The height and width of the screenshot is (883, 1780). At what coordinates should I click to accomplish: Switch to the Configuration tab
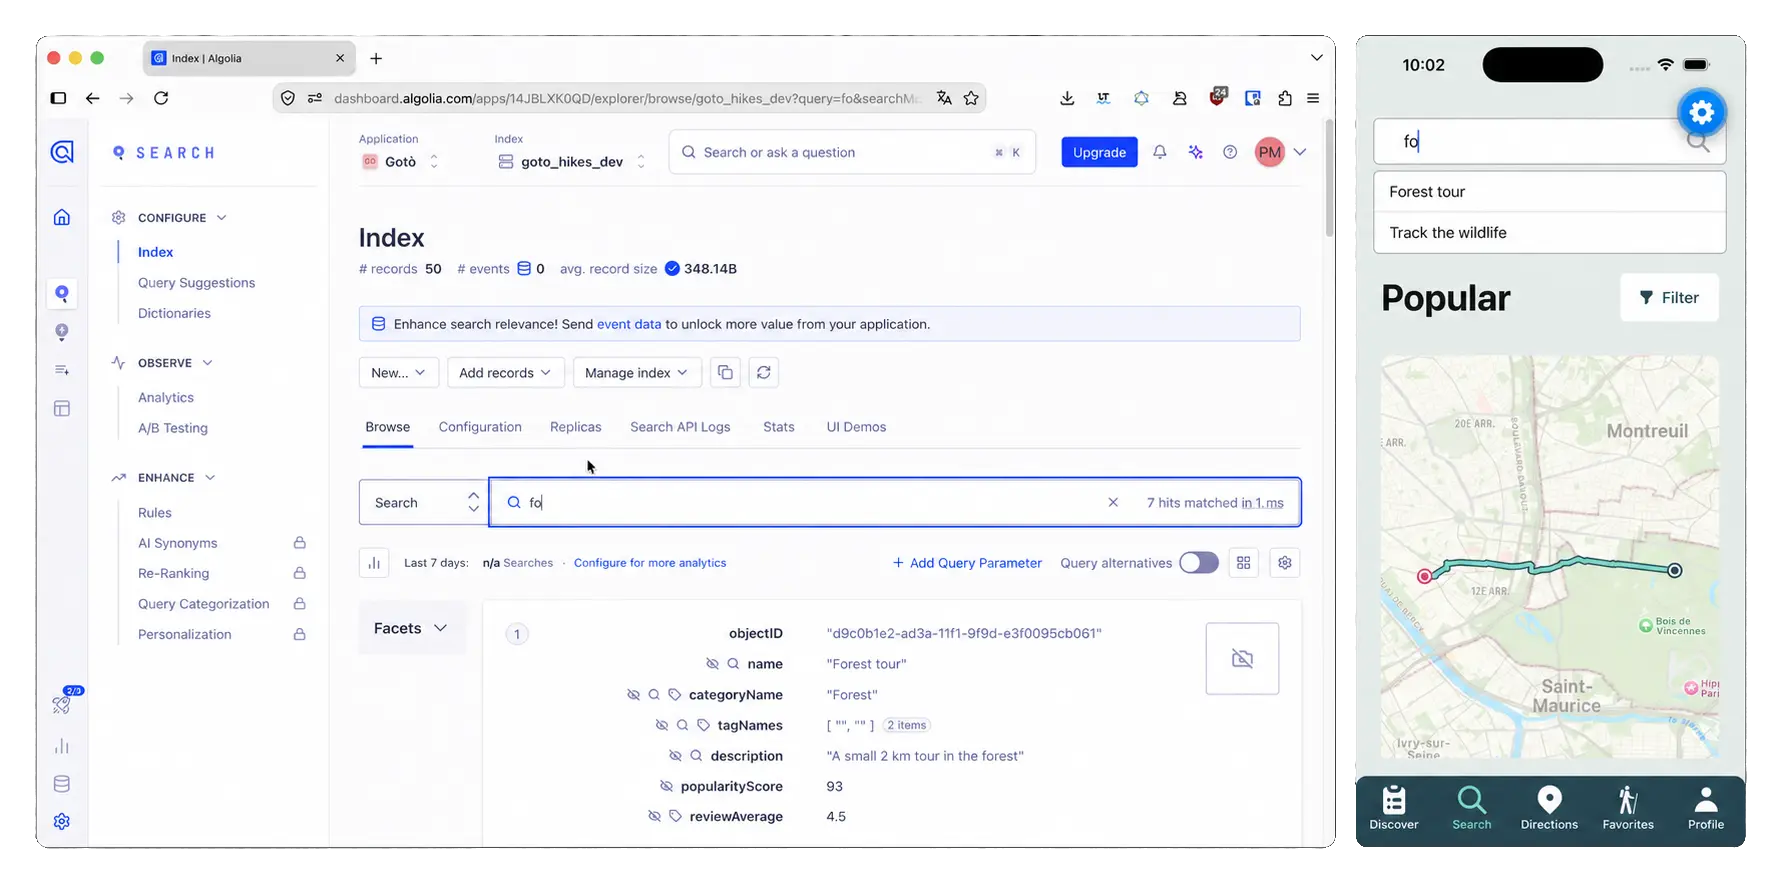480,427
